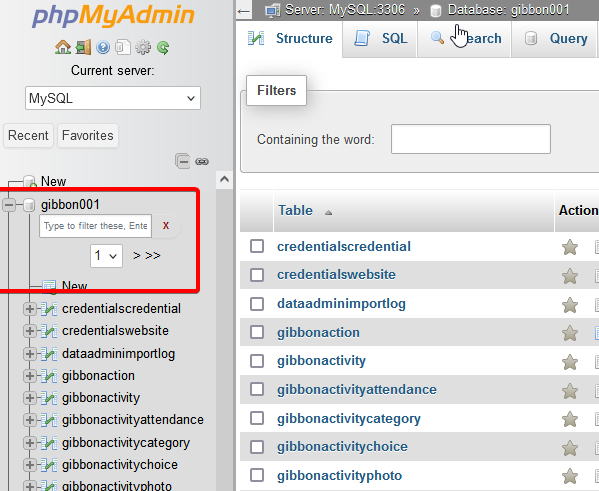Open the Current server MySQL dropdown
Viewport: 599px width, 491px height.
click(x=113, y=98)
